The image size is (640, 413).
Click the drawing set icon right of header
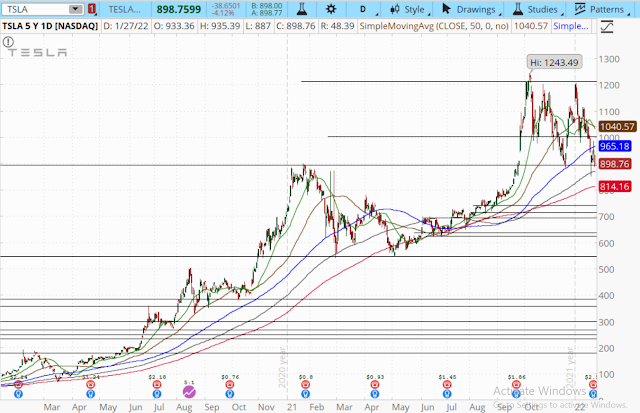(x=607, y=27)
